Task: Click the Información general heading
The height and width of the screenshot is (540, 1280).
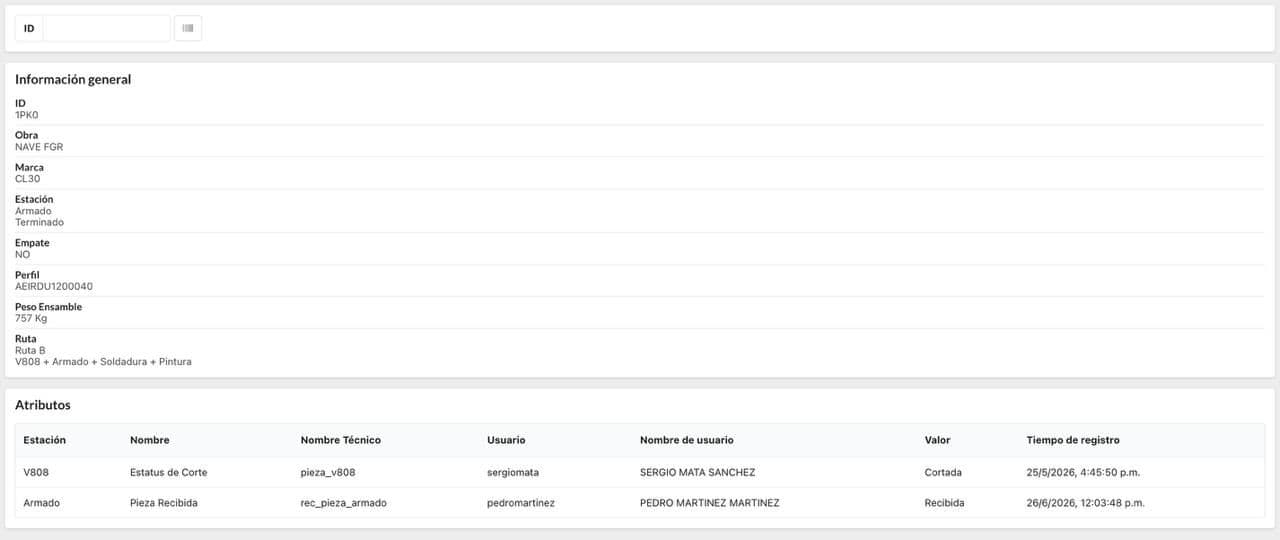Action: click(x=73, y=79)
